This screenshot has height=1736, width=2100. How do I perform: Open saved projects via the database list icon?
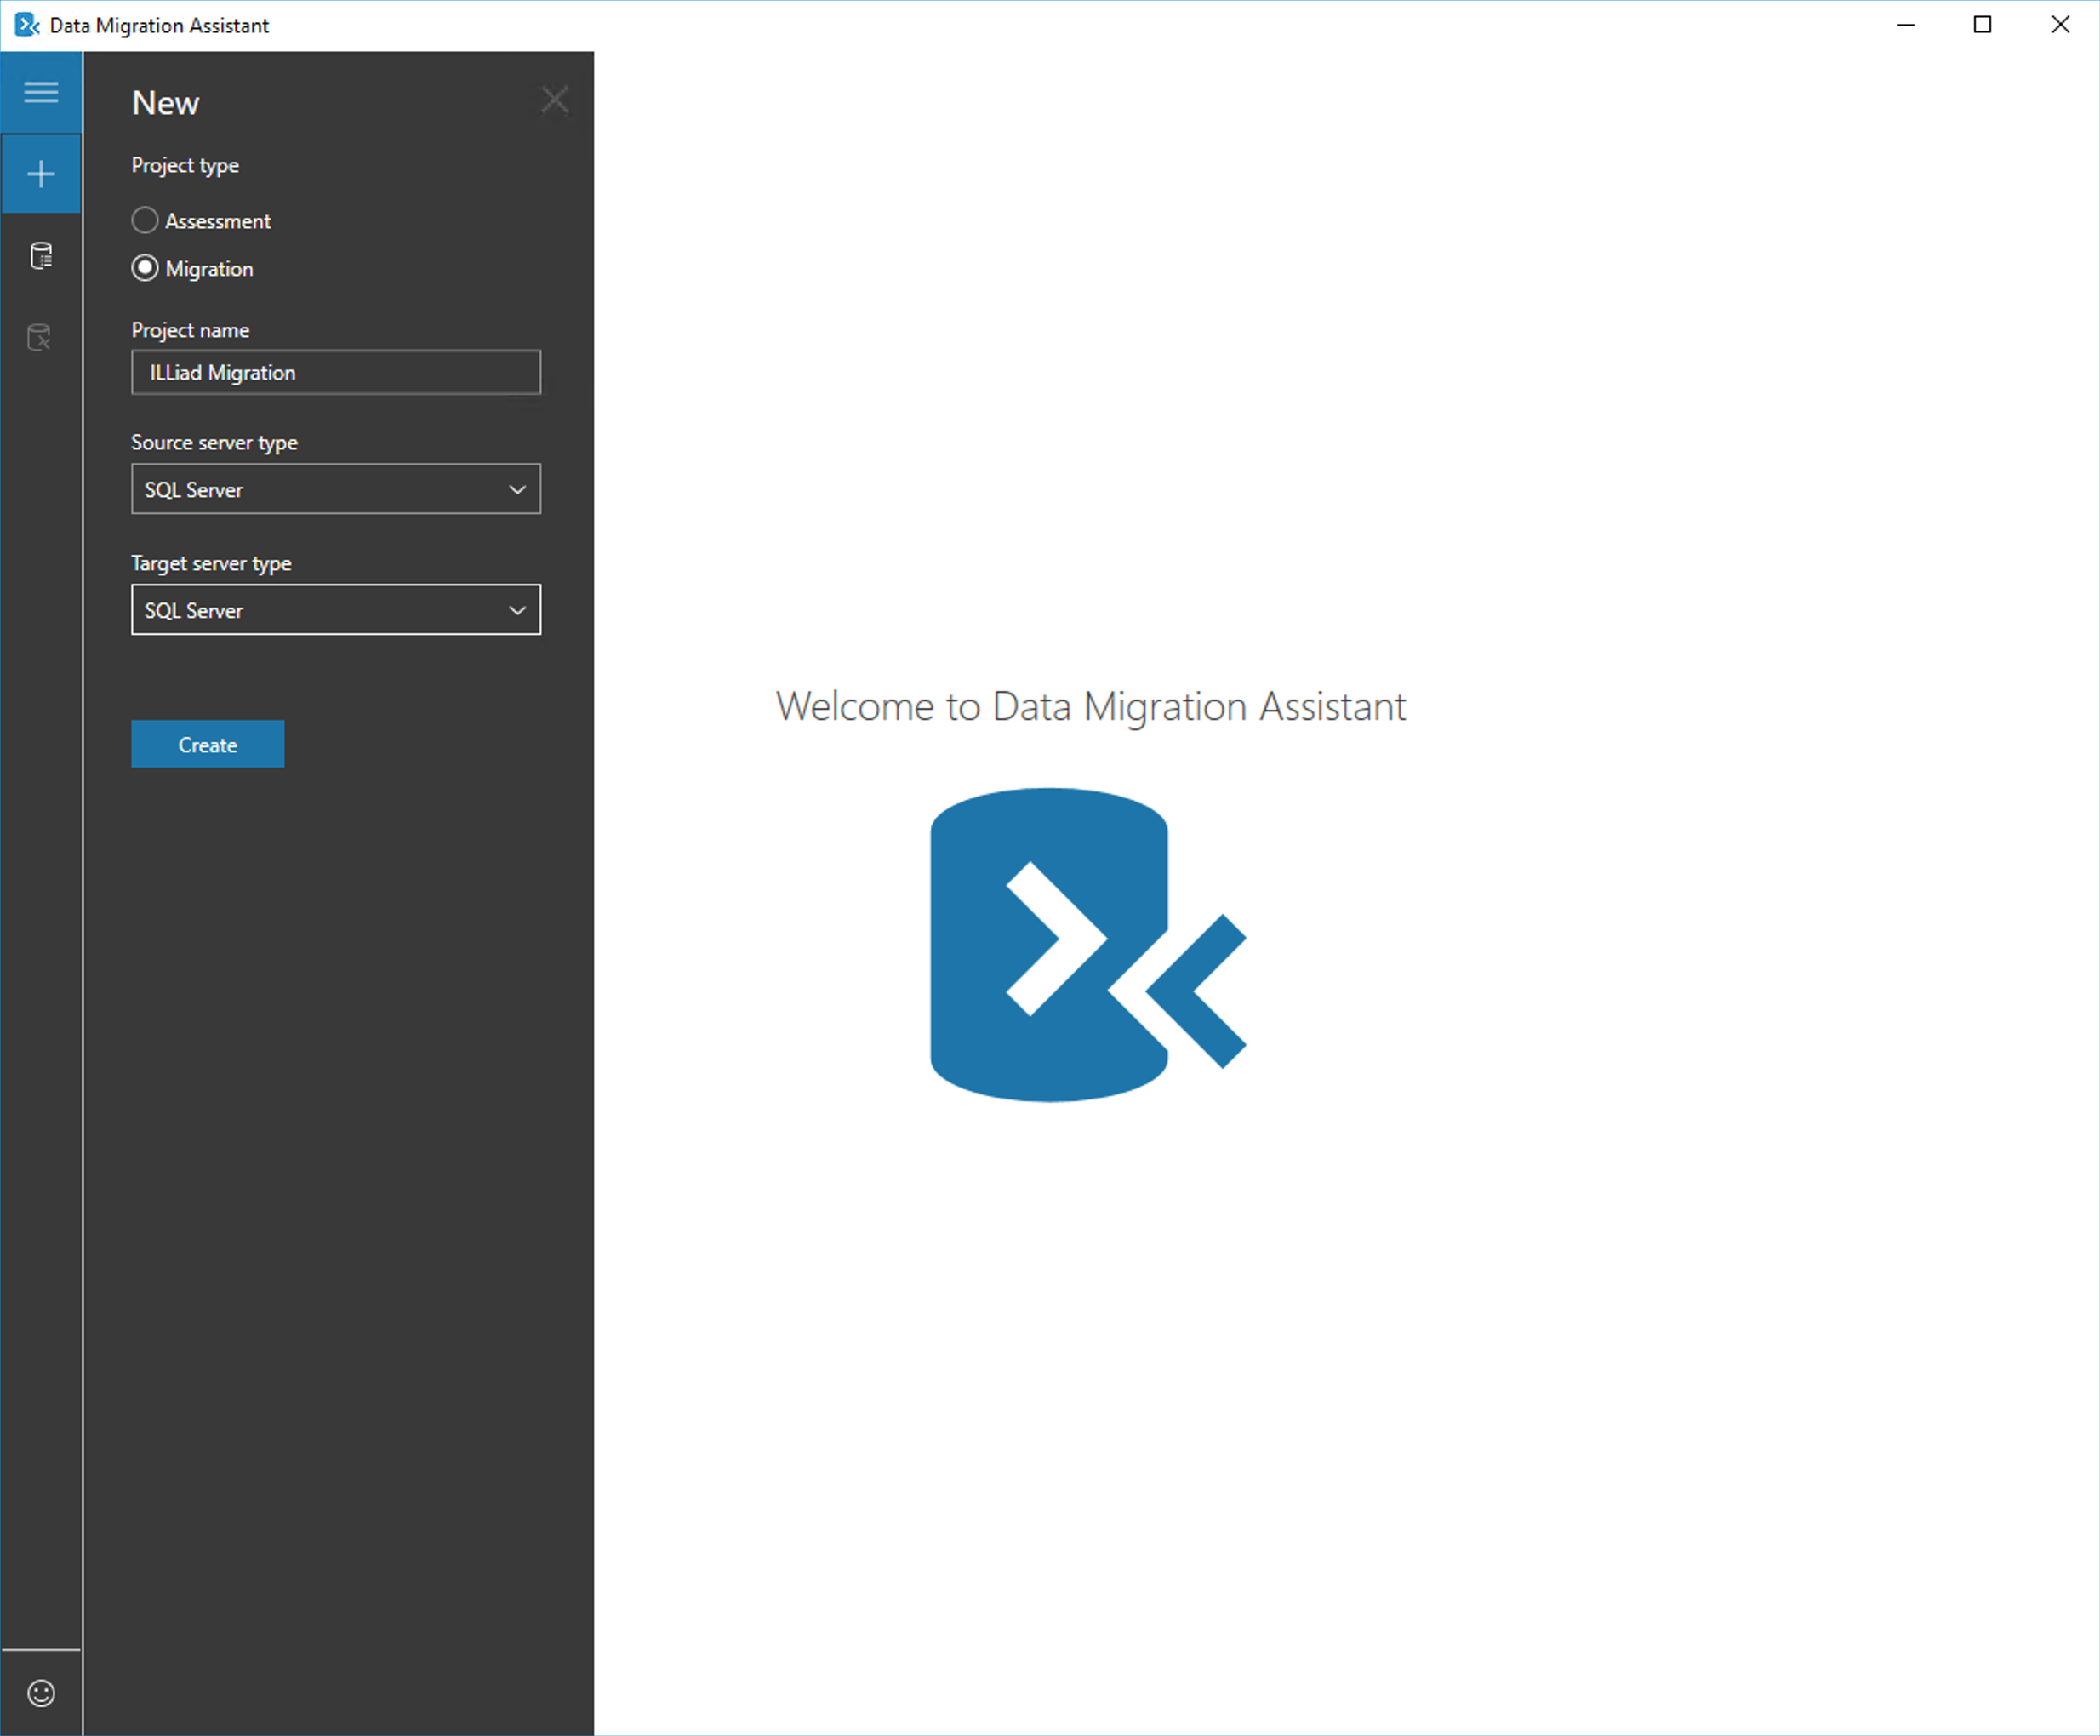41,255
